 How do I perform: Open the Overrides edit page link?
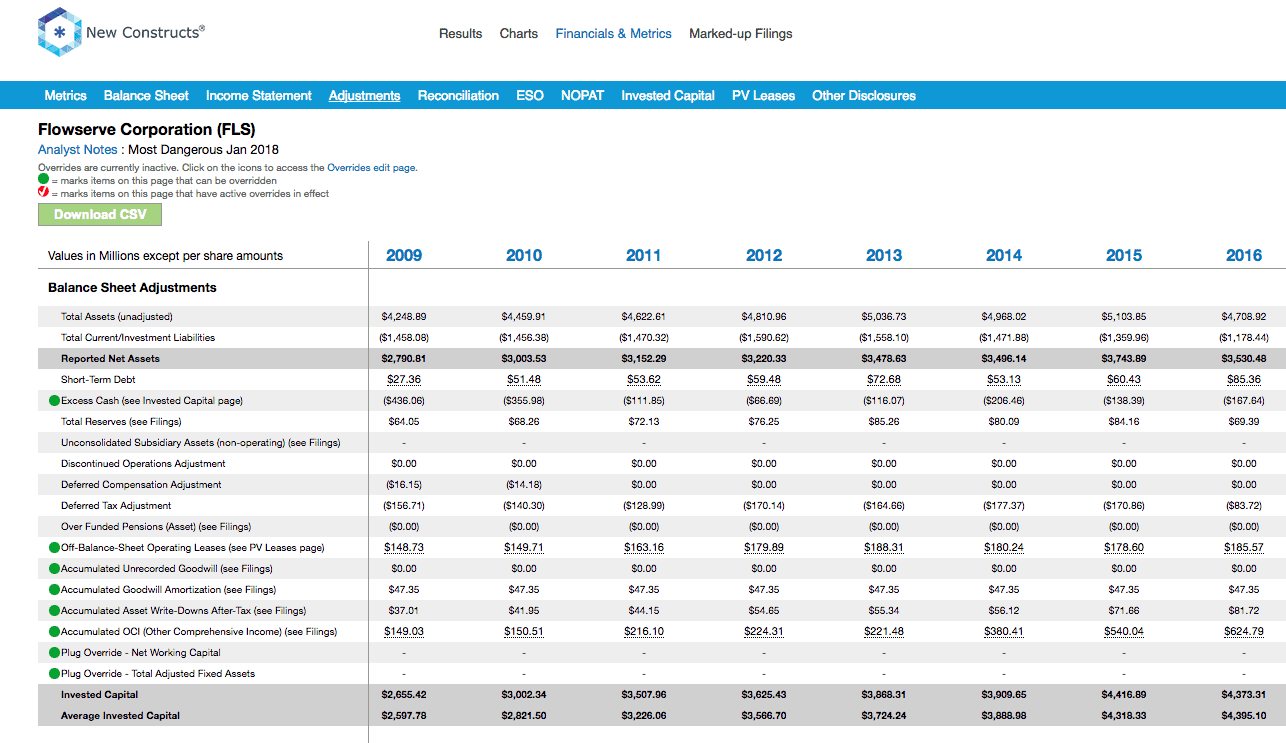tap(371, 168)
